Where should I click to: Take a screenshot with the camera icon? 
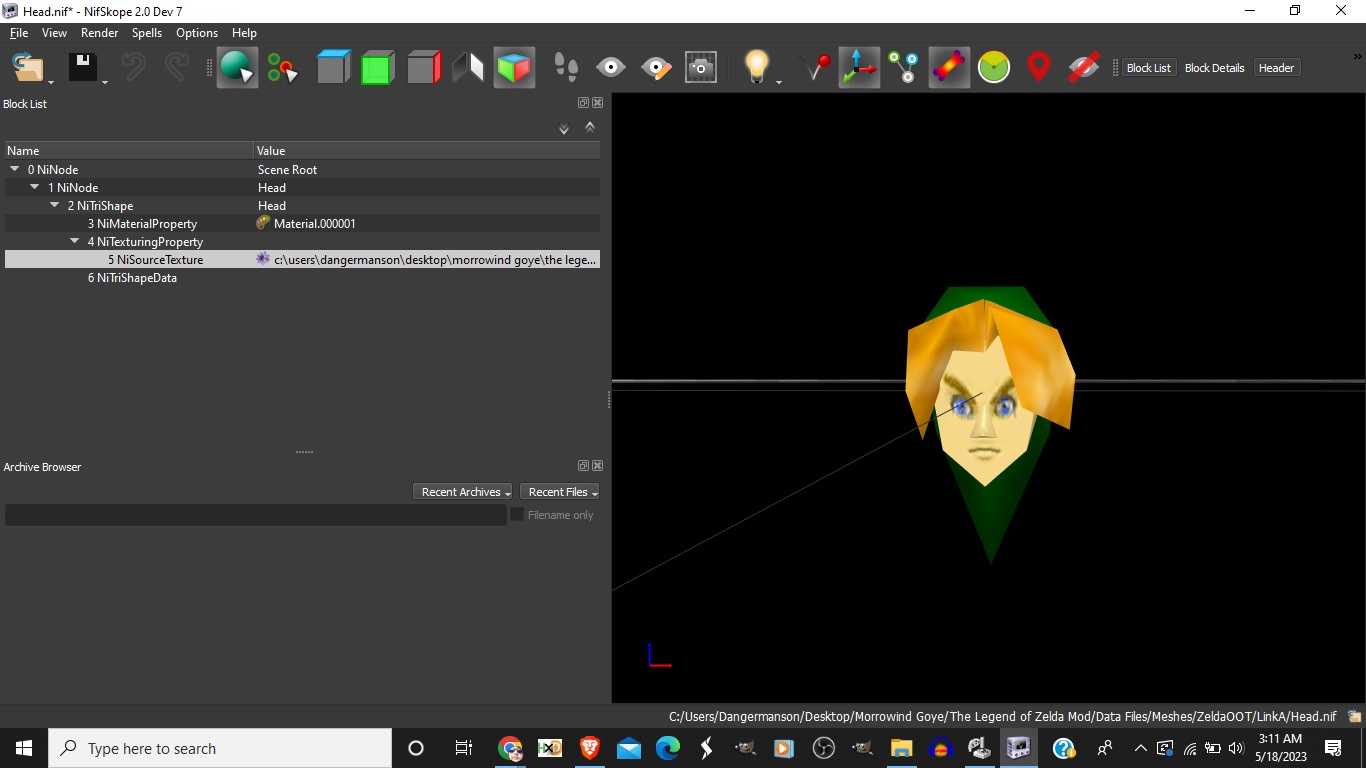coord(701,68)
